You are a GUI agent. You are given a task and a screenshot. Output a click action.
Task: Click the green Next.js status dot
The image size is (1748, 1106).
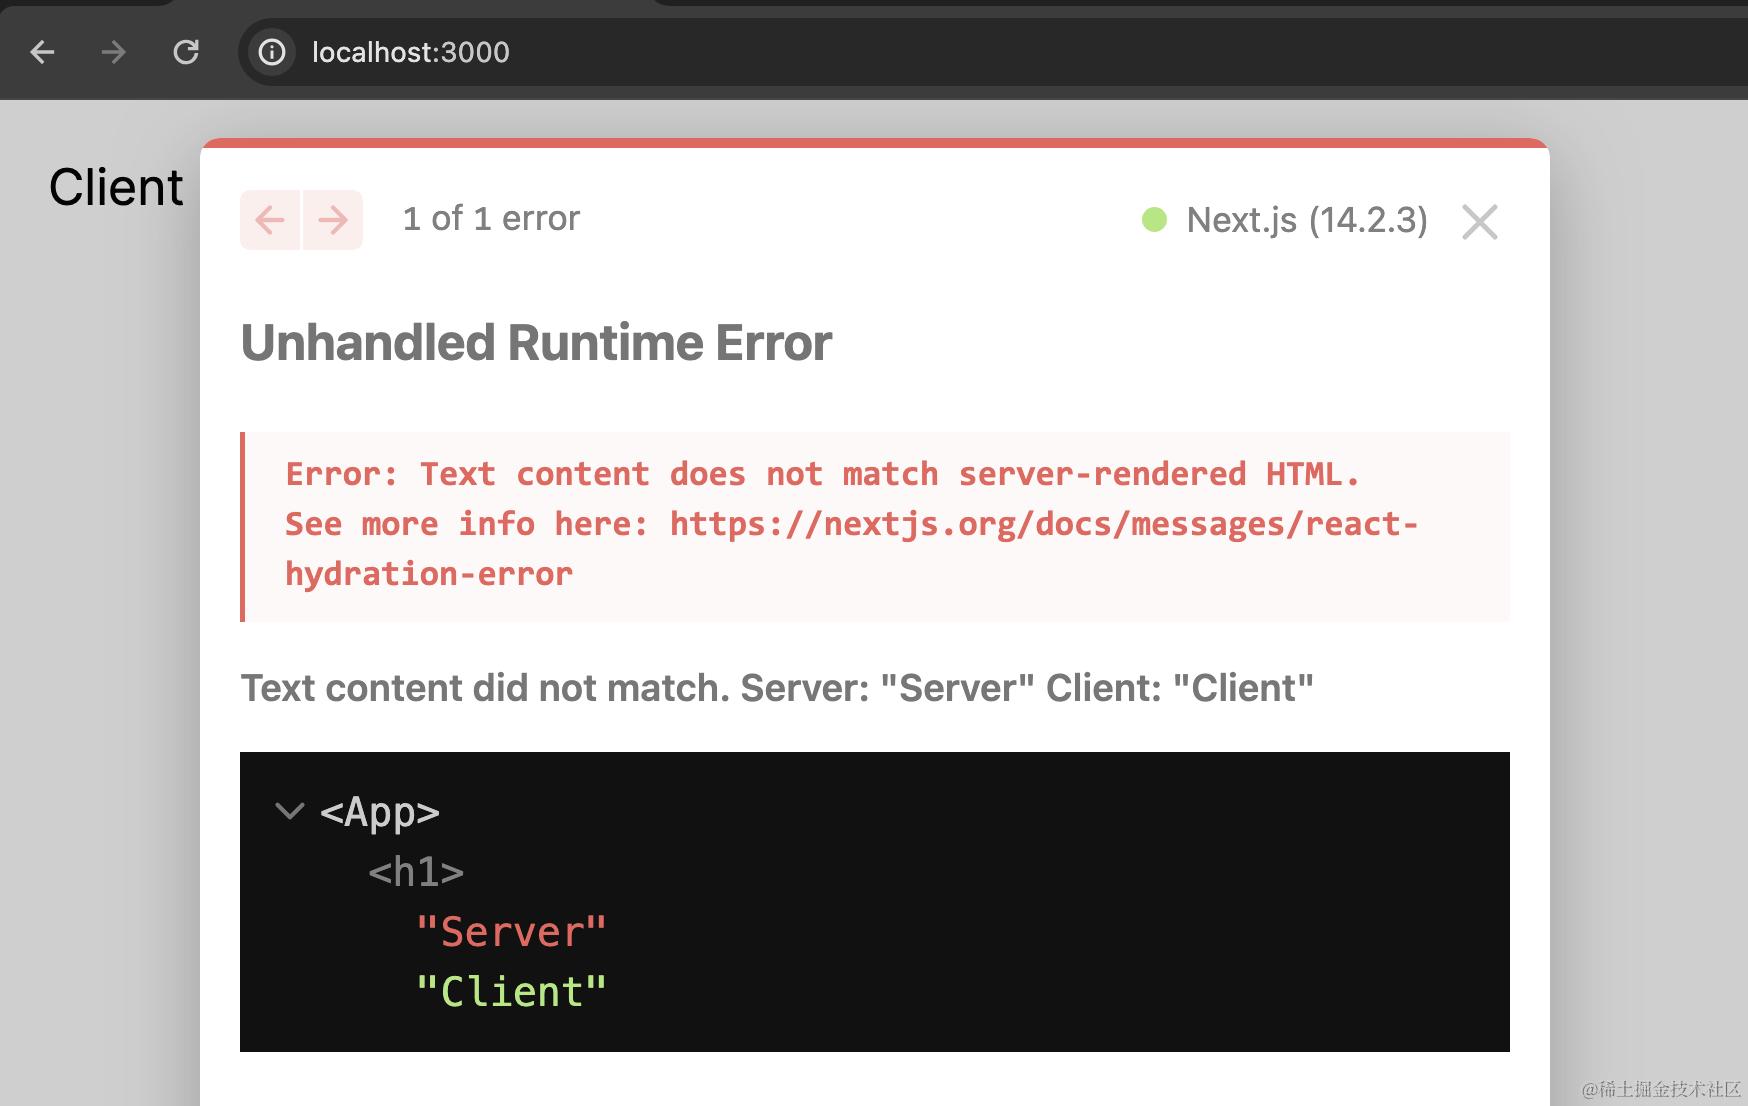(1155, 218)
